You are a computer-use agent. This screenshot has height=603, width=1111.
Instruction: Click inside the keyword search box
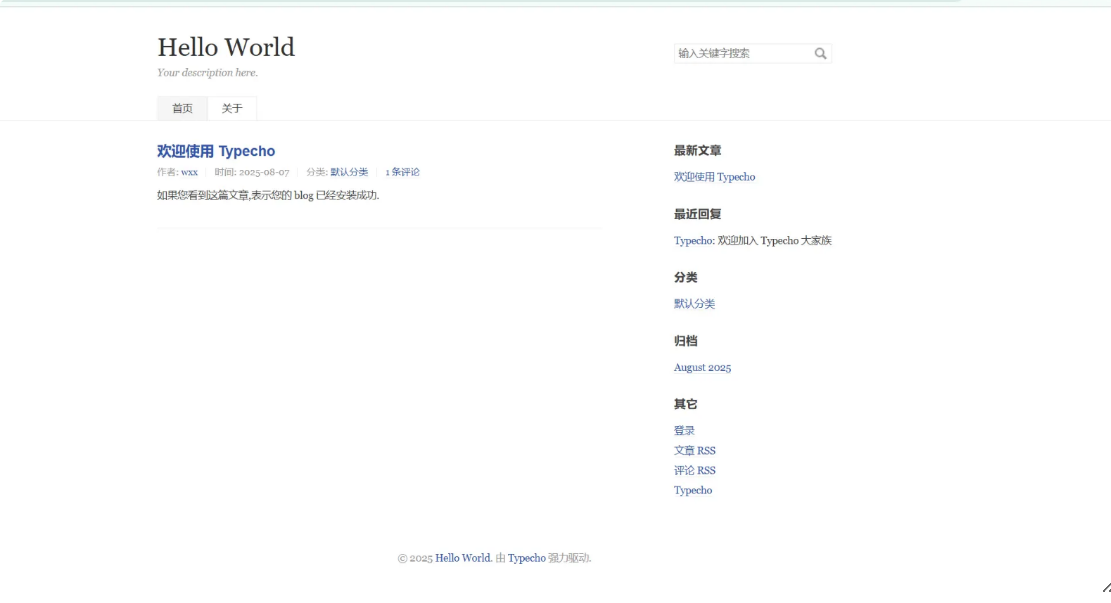tap(740, 52)
